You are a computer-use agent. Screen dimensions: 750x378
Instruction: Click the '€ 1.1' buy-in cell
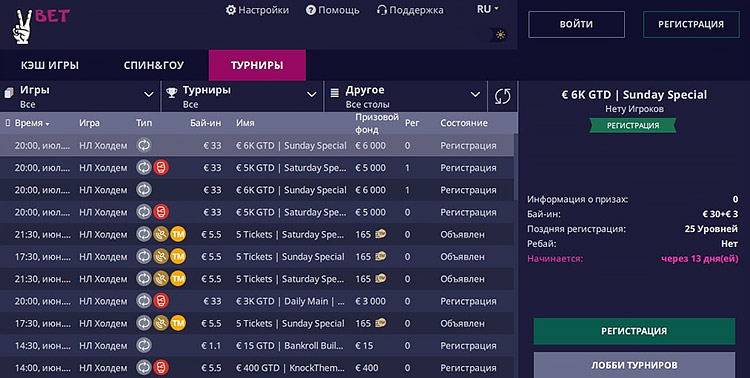[211, 345]
